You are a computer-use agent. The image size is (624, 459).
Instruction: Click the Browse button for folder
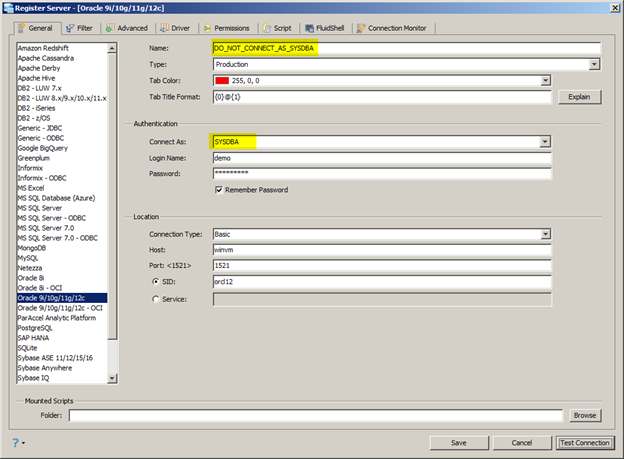pyautogui.click(x=585, y=415)
